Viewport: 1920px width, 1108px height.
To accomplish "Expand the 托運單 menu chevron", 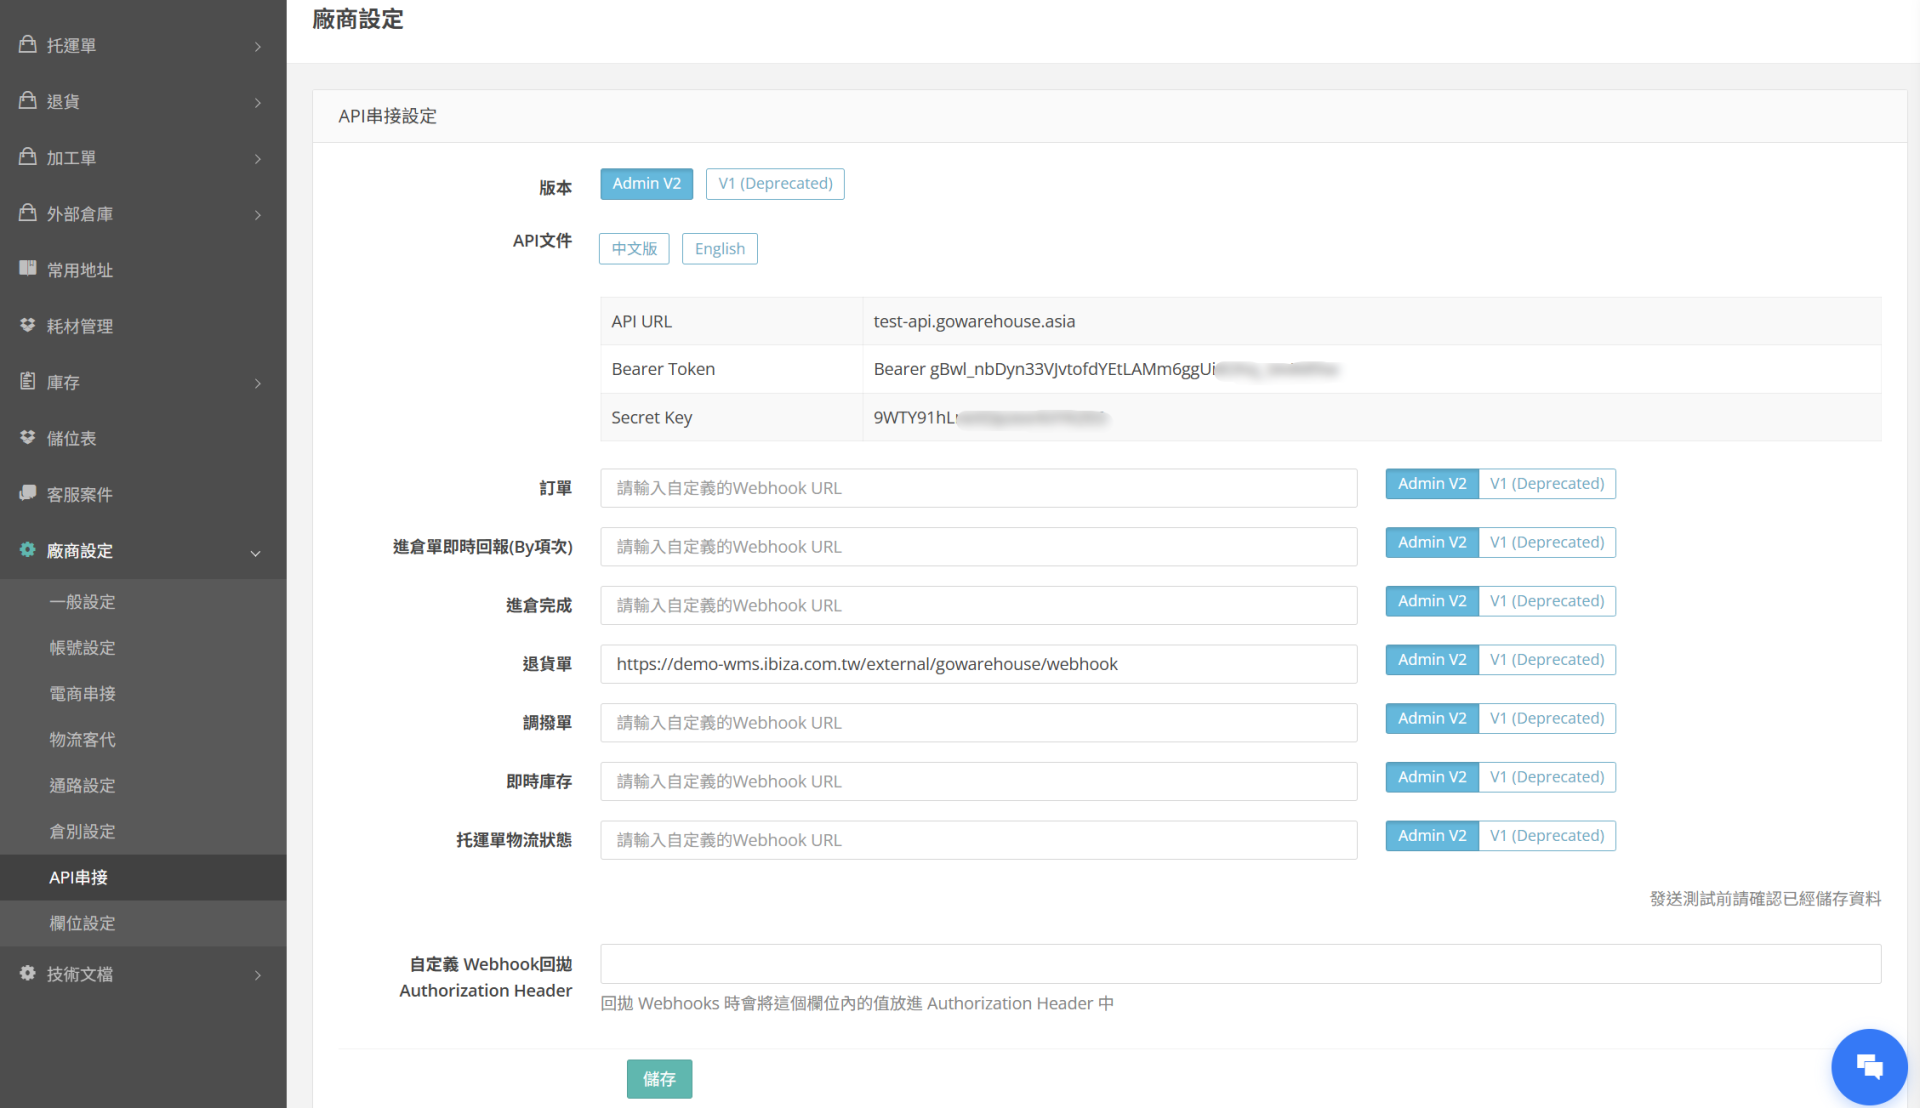I will click(x=258, y=47).
